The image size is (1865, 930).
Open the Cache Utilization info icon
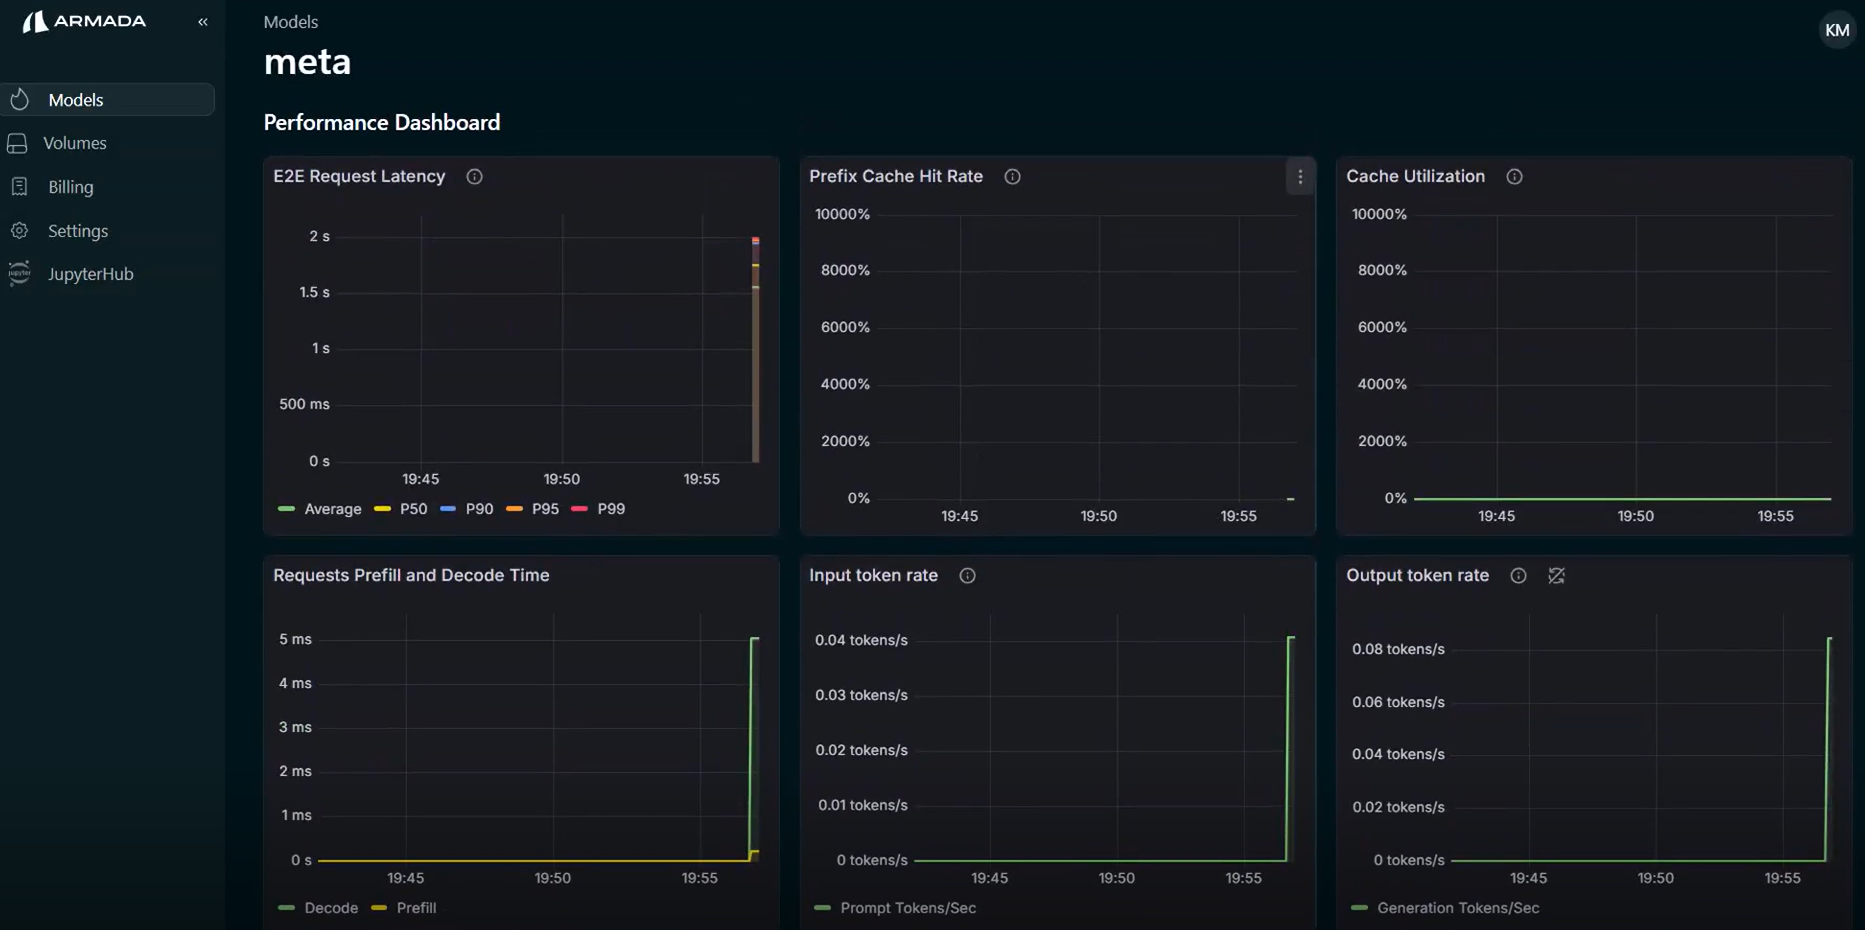click(1513, 177)
